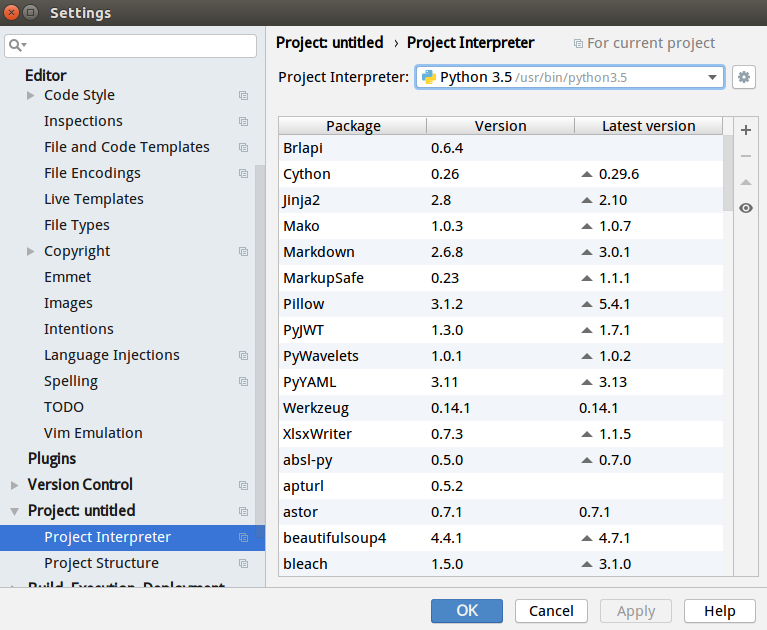Click the project-level icon beside Version Control

point(243,485)
